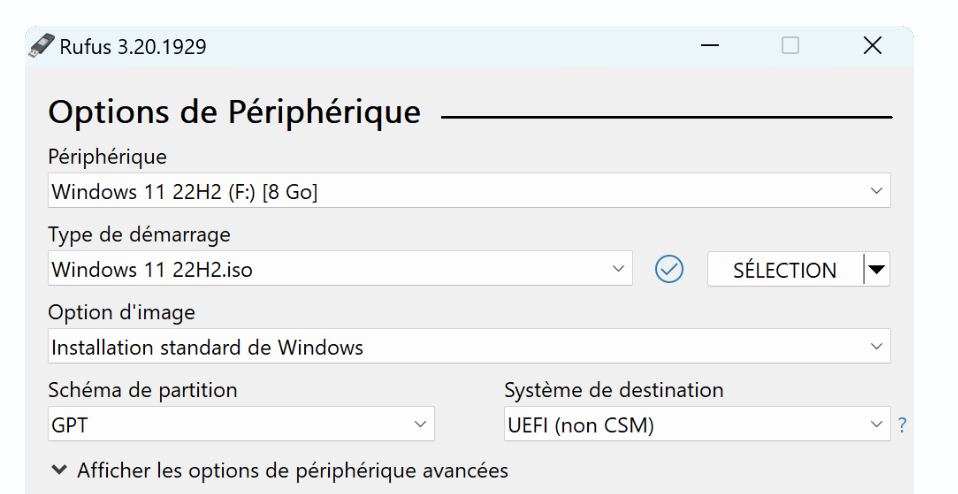Expand Afficher les options de périphérique avancées
This screenshot has width=958, height=494.
[x=293, y=471]
